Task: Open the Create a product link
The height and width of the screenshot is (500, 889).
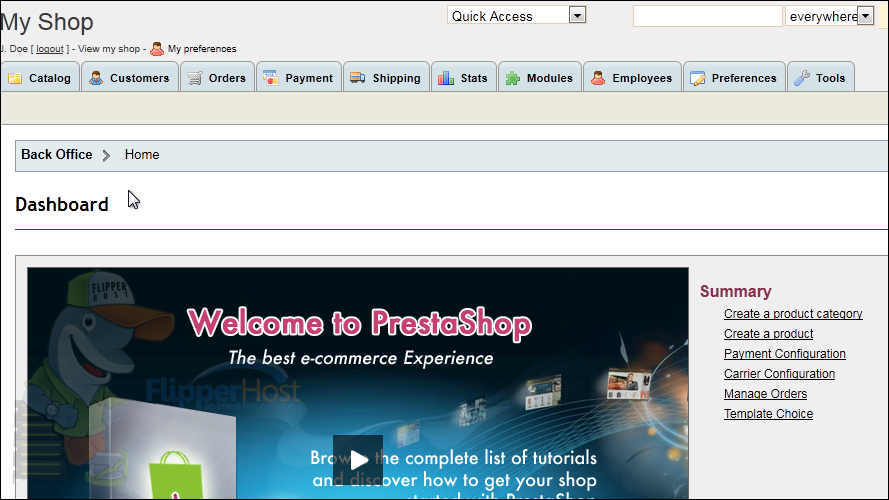Action: pyautogui.click(x=768, y=333)
